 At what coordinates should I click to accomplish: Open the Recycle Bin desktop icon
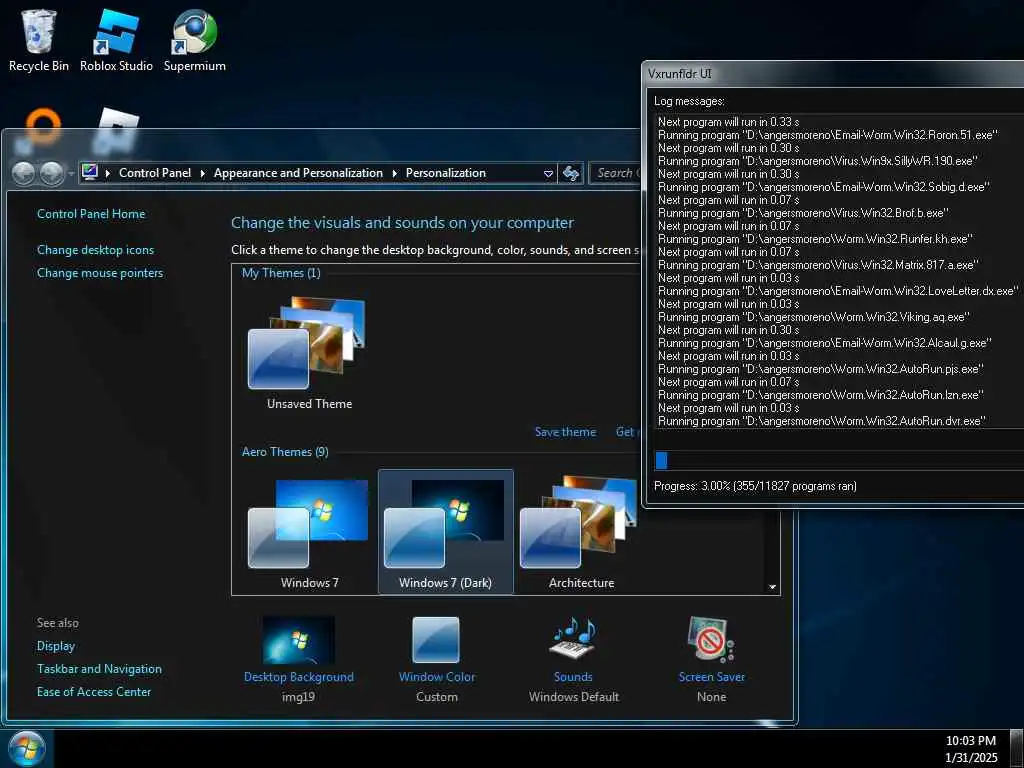pos(39,40)
